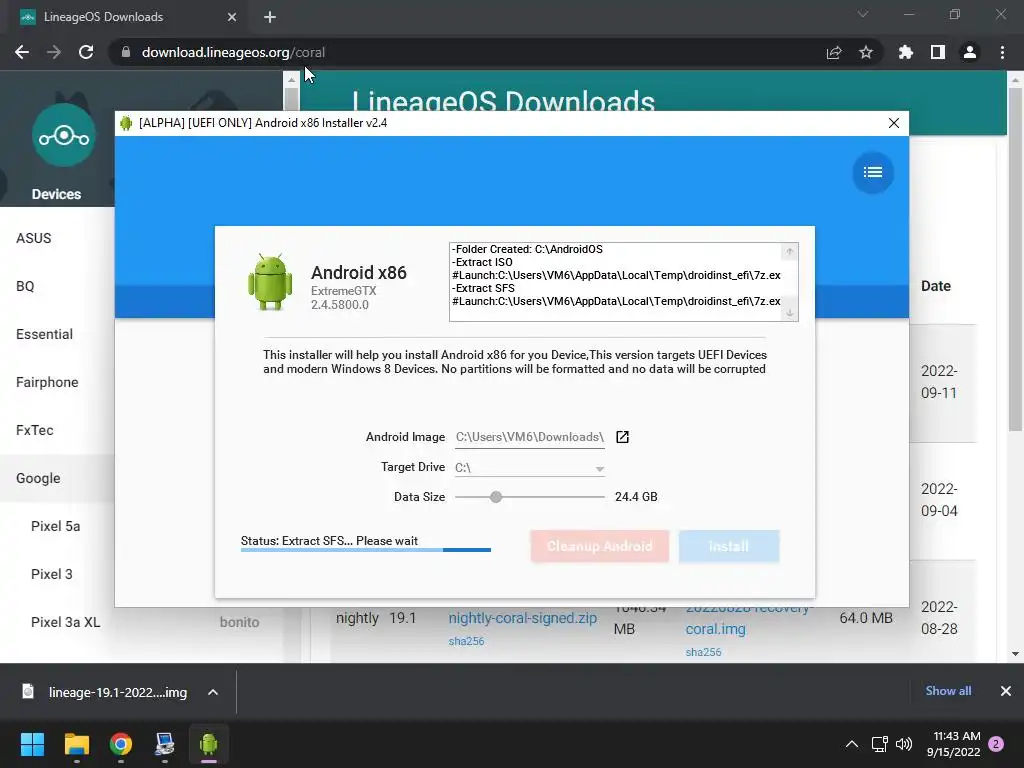Screen dimensions: 1024x768
Task: Go back in Chrome
Action: click(22, 52)
